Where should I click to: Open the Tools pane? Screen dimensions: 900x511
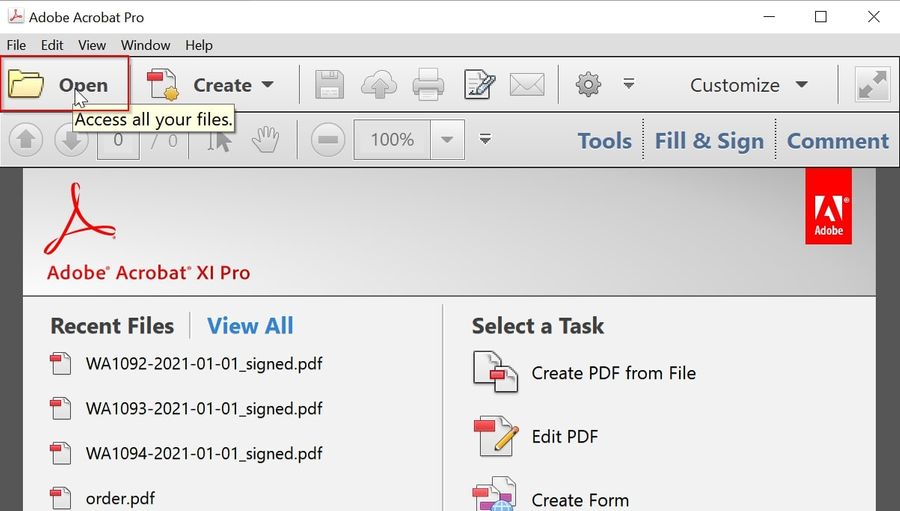(604, 141)
